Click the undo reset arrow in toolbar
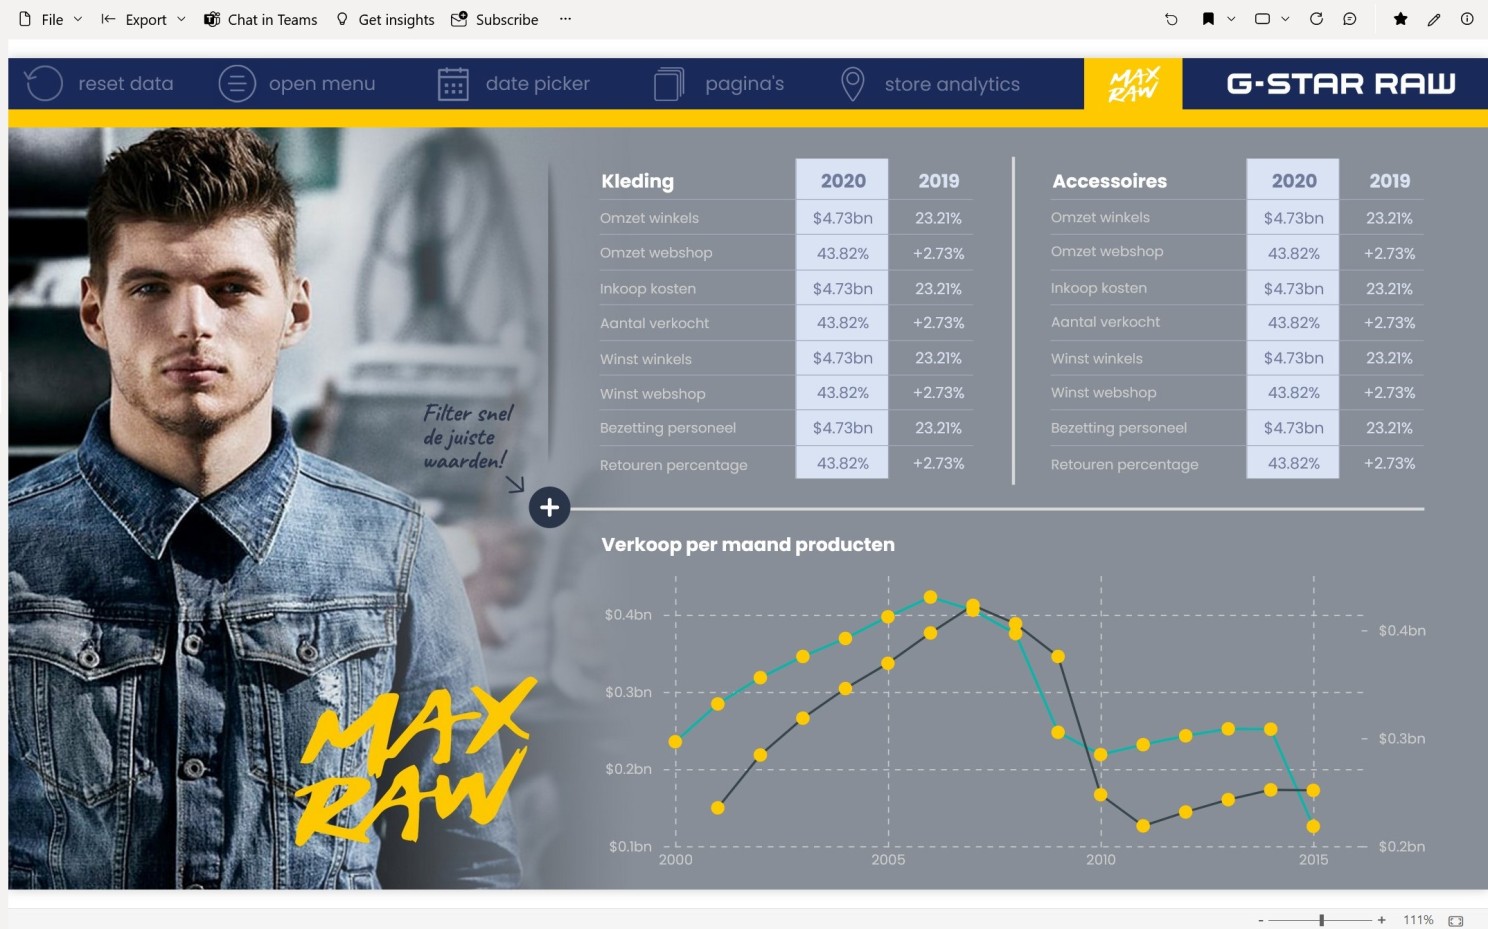The height and width of the screenshot is (929, 1488). (x=1171, y=19)
